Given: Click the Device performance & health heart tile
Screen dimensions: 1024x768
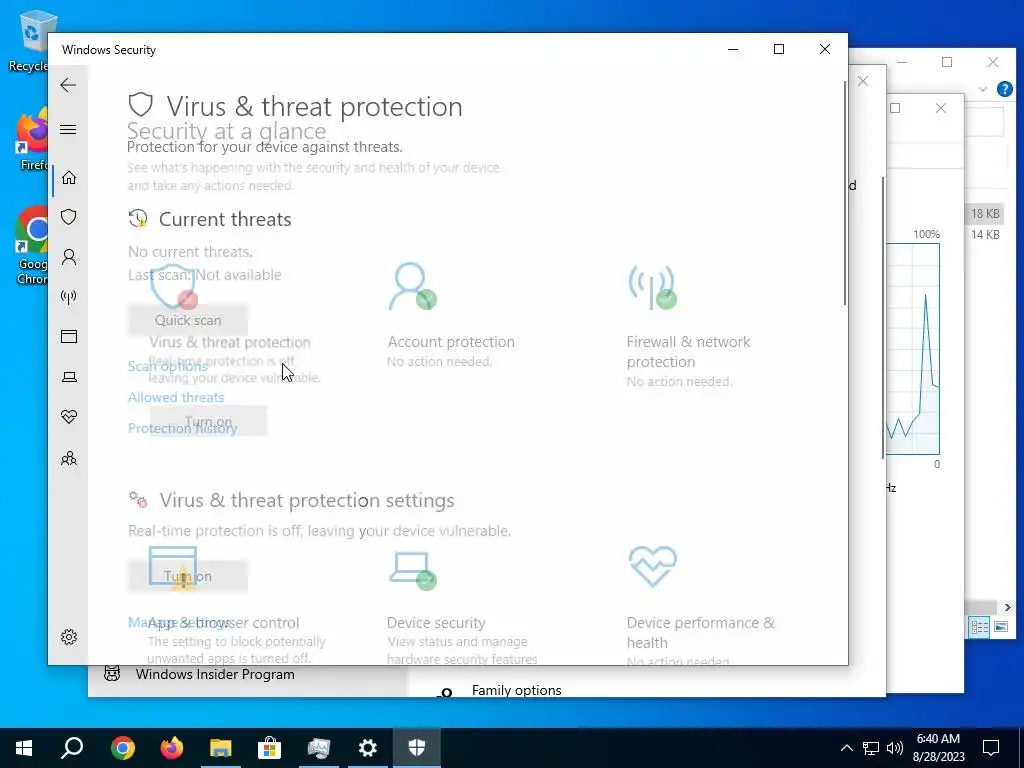Looking at the screenshot, I should pos(652,566).
